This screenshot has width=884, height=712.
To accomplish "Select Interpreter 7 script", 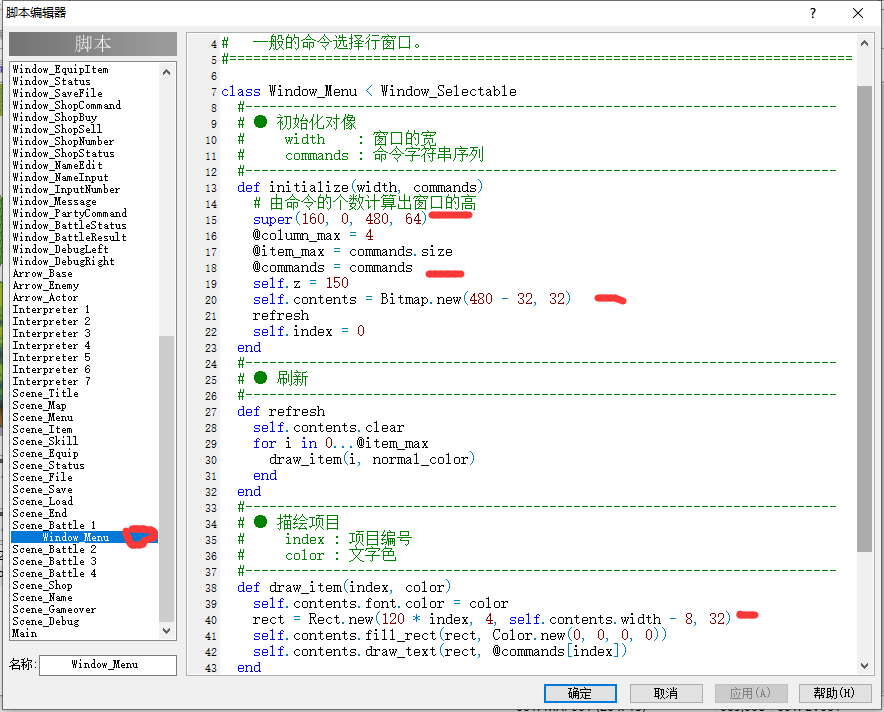I will pyautogui.click(x=51, y=381).
